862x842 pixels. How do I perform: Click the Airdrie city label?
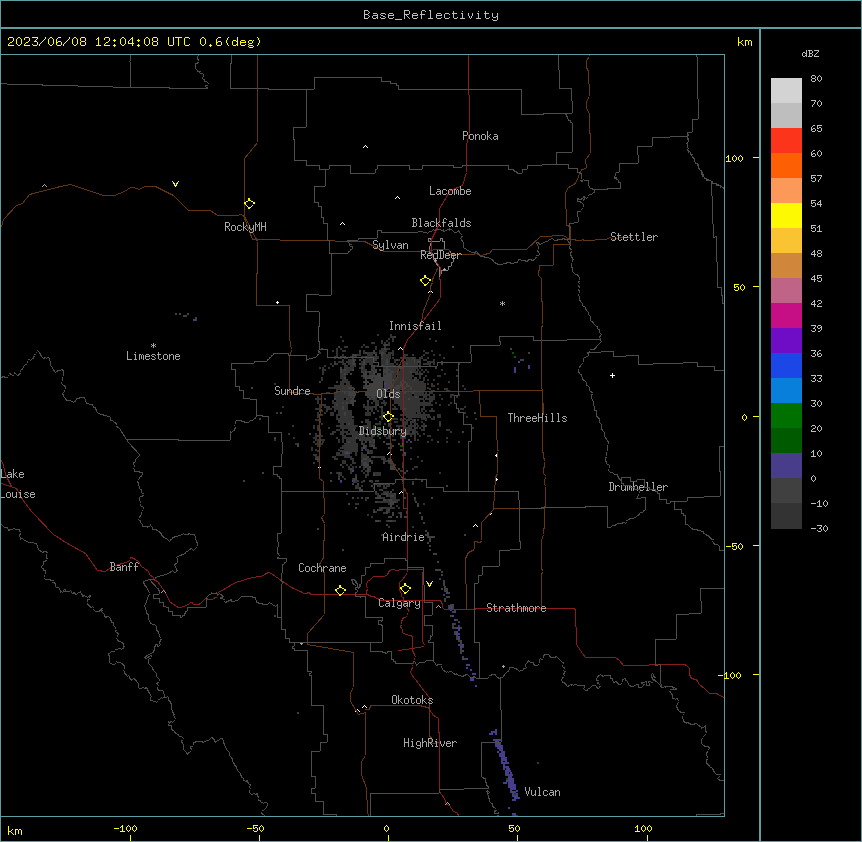point(404,537)
